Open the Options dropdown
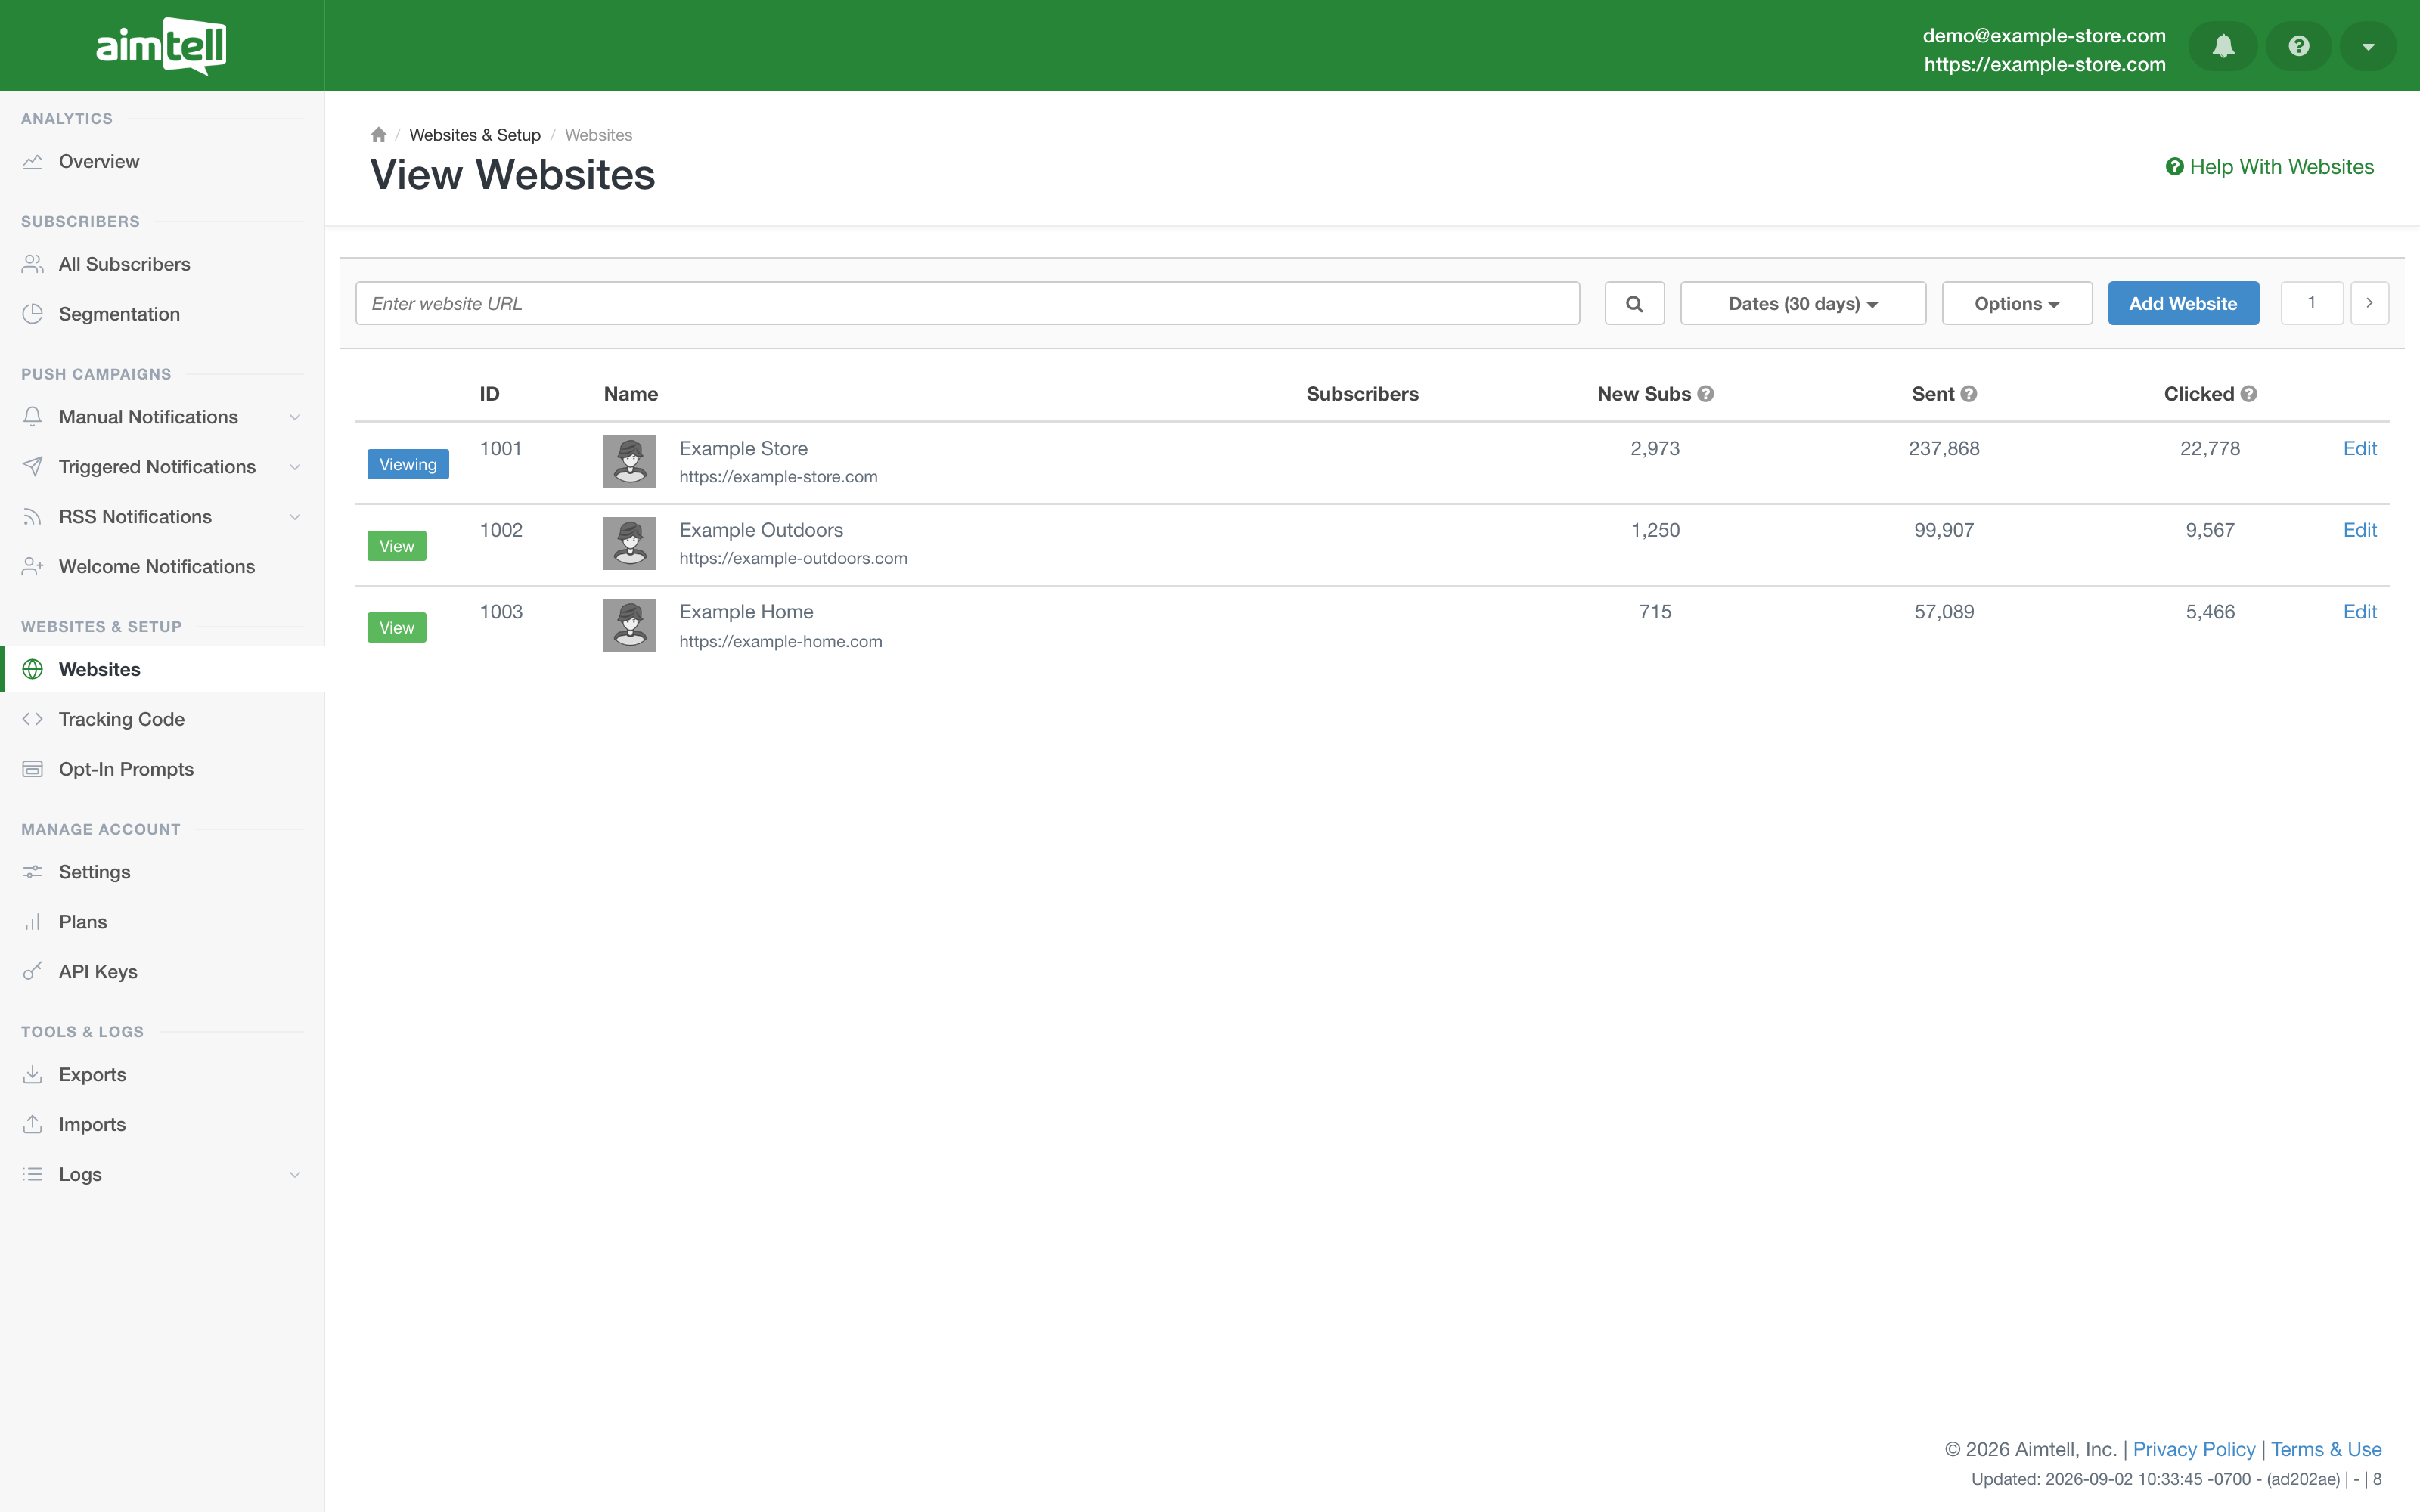 pos(2016,303)
